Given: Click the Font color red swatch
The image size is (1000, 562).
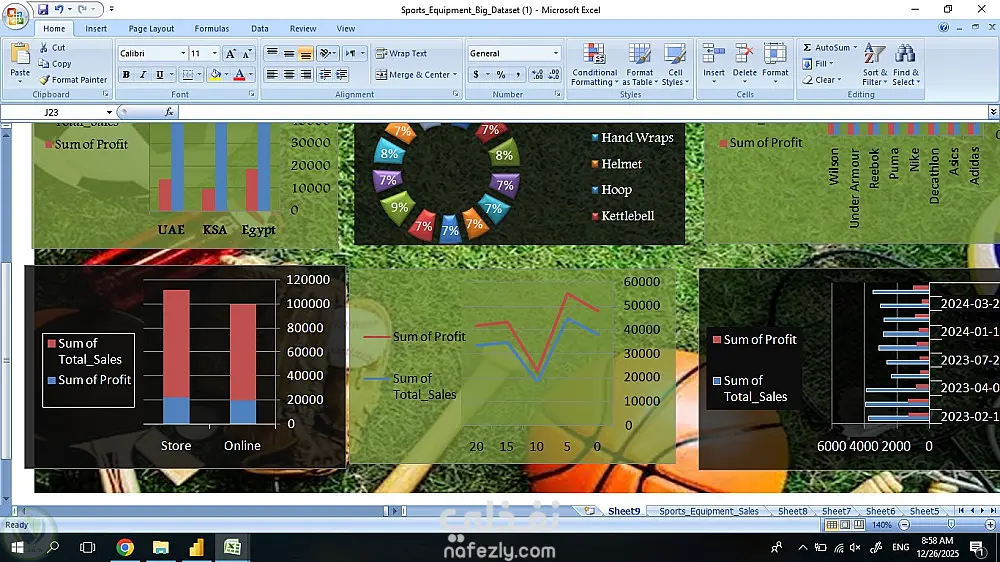Looking at the screenshot, I should click(239, 75).
